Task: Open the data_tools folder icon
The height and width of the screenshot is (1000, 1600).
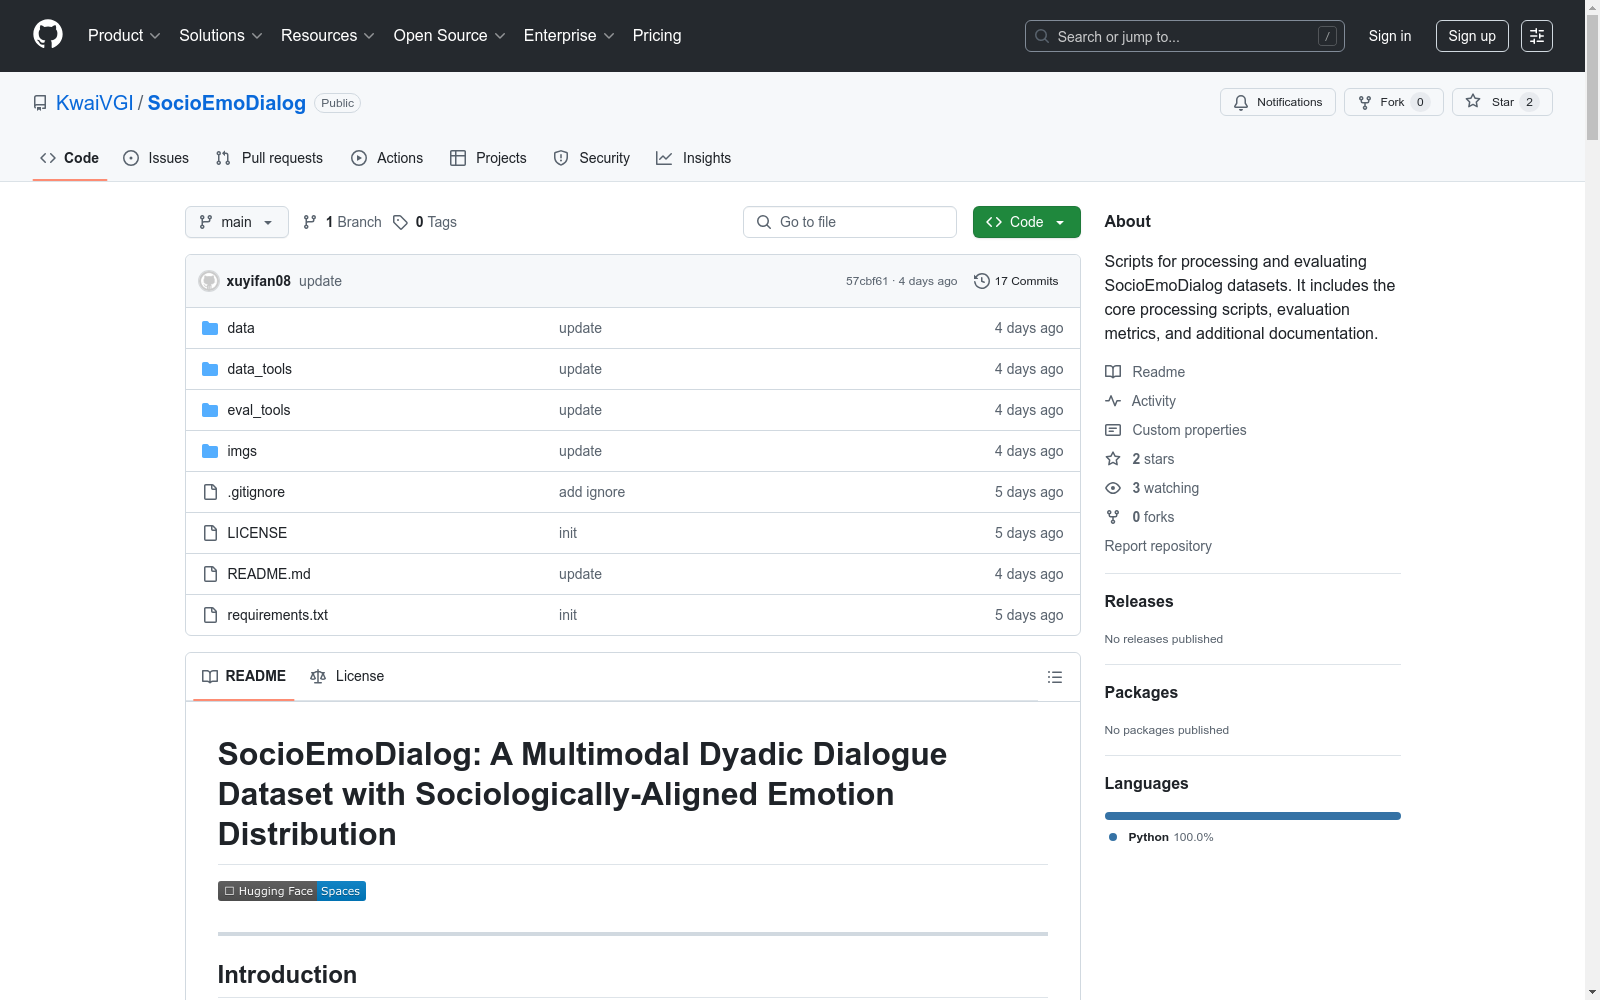Action: coord(210,369)
